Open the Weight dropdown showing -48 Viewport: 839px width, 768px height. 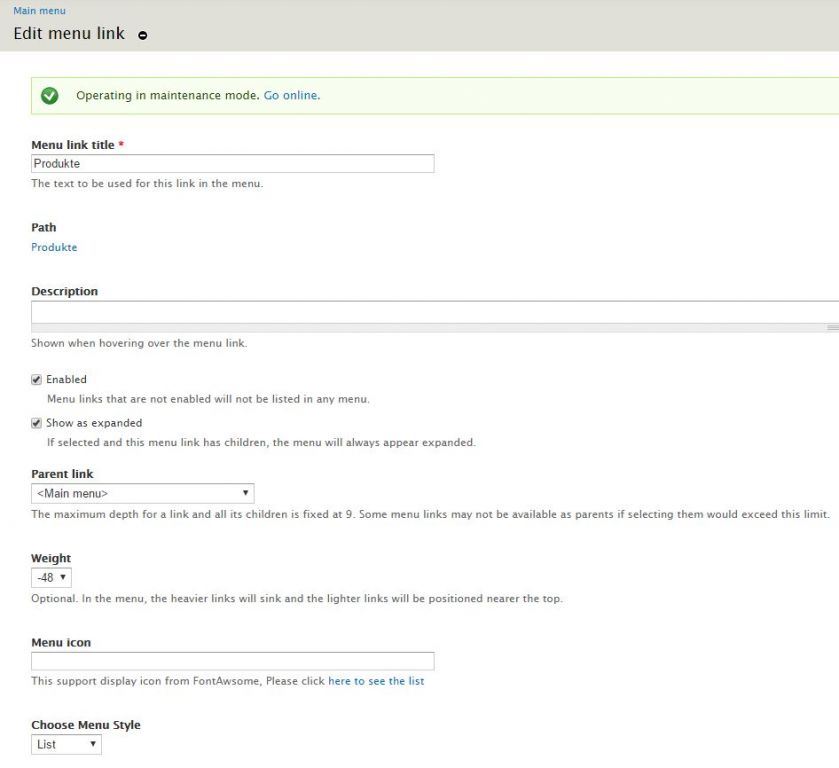coord(51,578)
